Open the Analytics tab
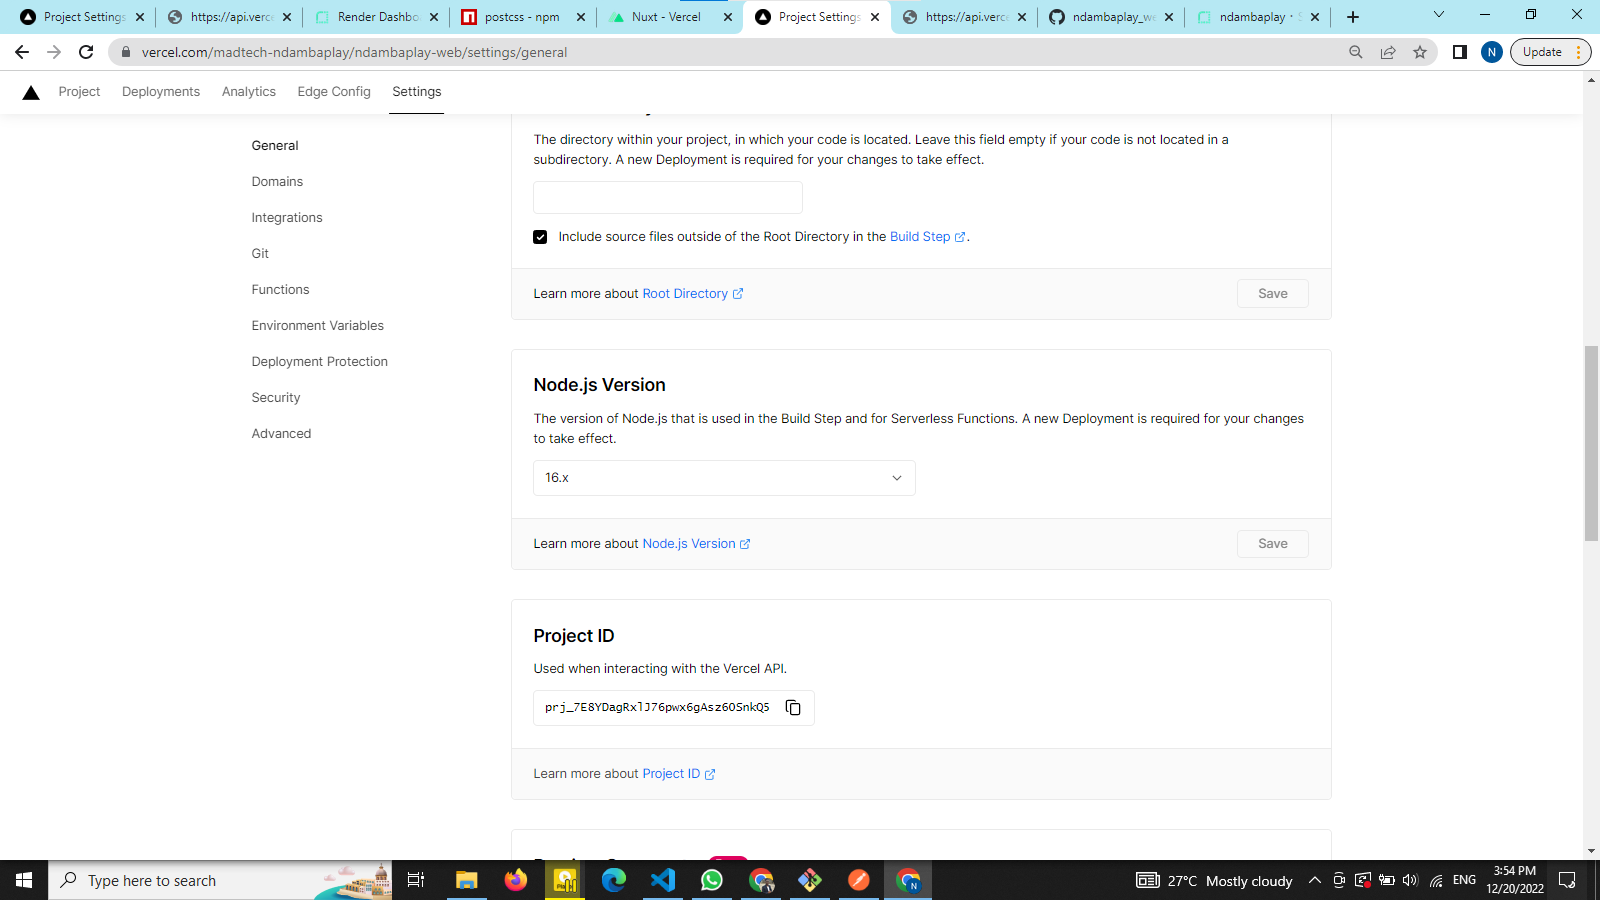 [249, 92]
